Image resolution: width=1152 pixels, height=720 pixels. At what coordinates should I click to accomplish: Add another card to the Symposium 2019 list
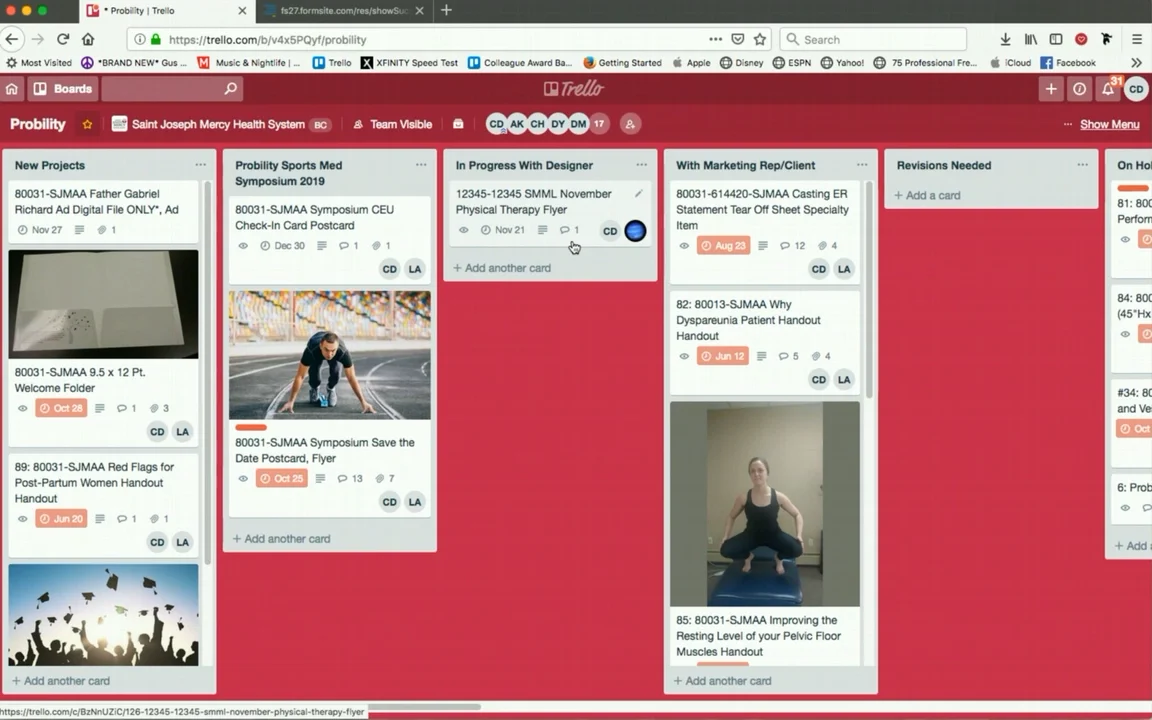pyautogui.click(x=281, y=539)
